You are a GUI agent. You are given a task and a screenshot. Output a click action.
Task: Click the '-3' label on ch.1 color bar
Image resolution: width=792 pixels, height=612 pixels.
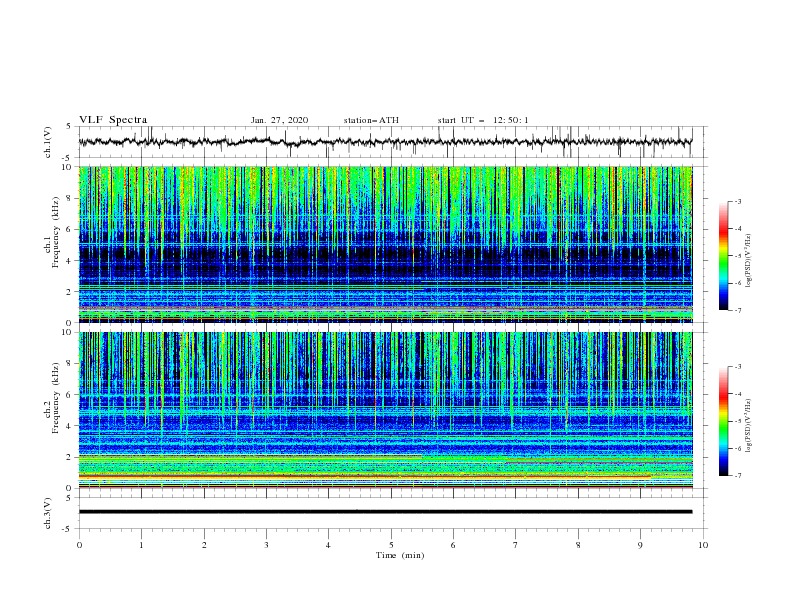pyautogui.click(x=737, y=201)
